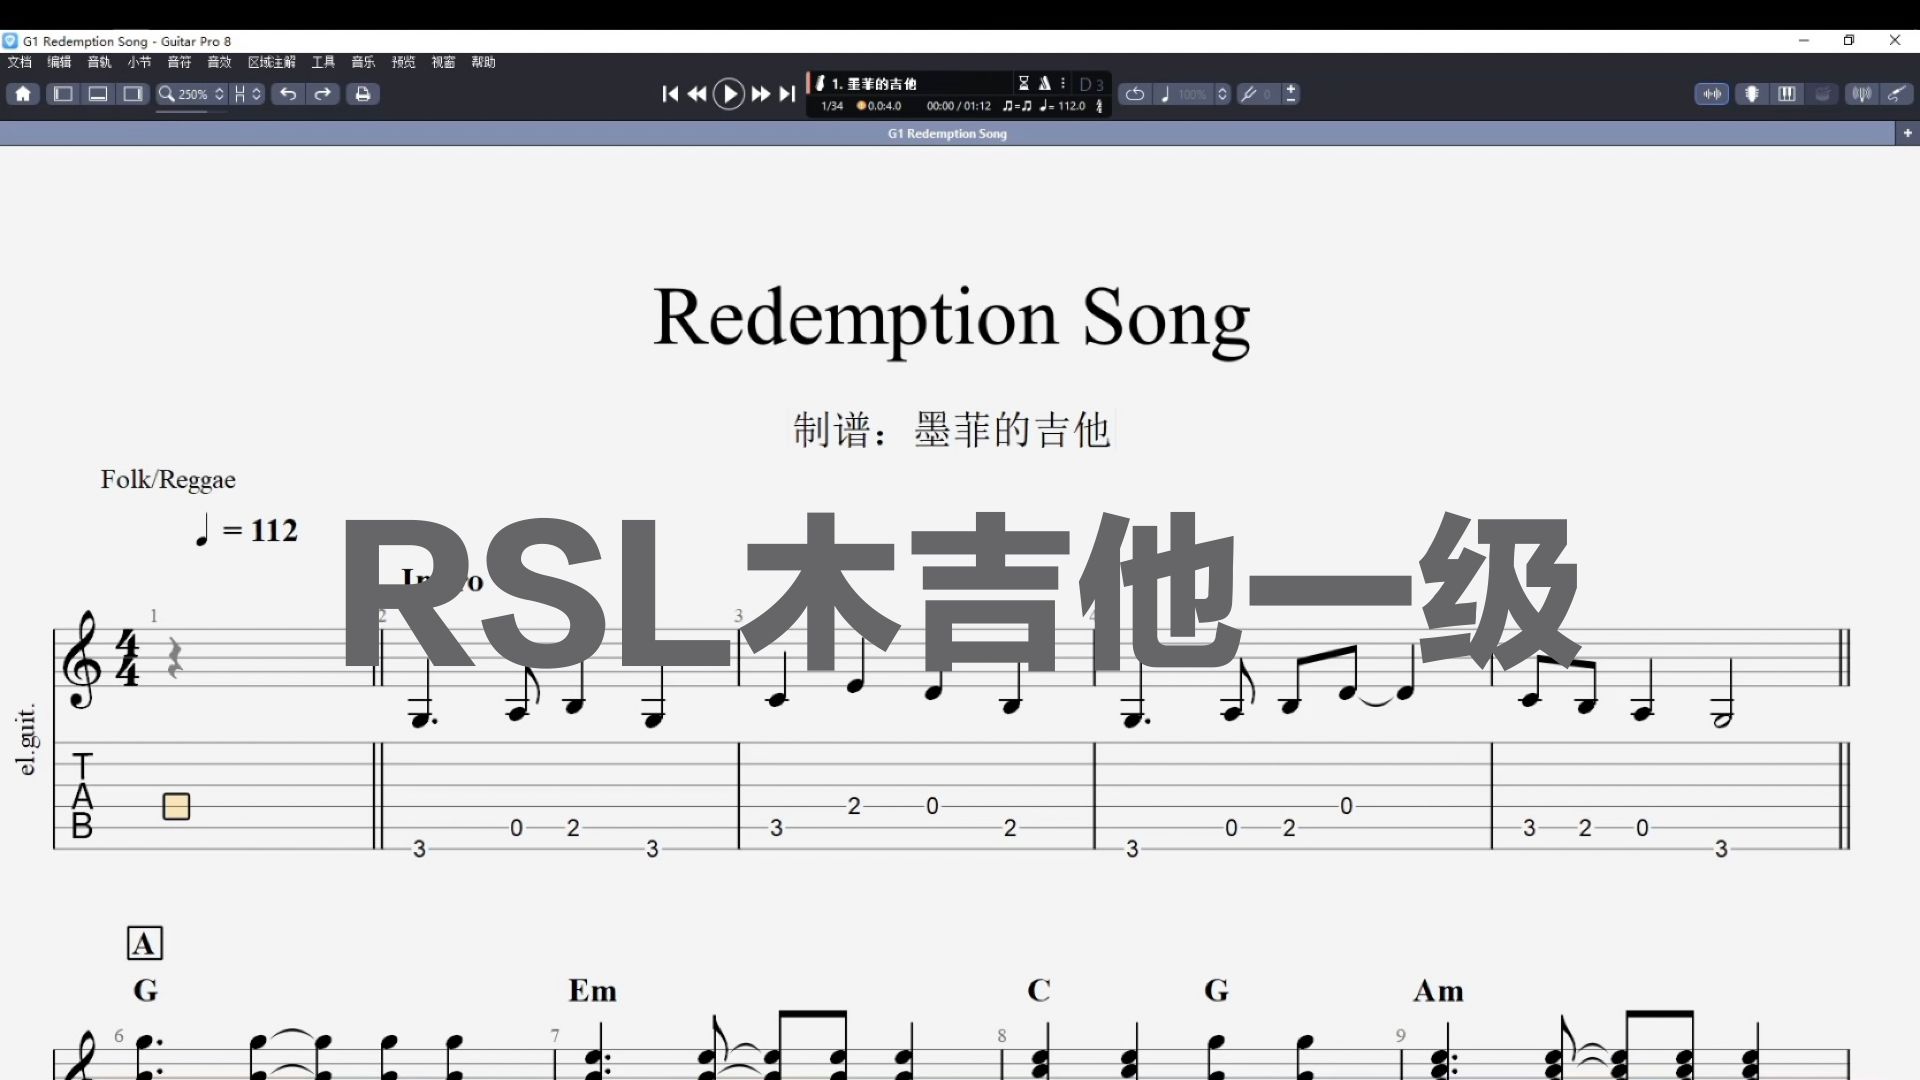Click the Undo icon
Image resolution: width=1920 pixels, height=1080 pixels.
[288, 93]
